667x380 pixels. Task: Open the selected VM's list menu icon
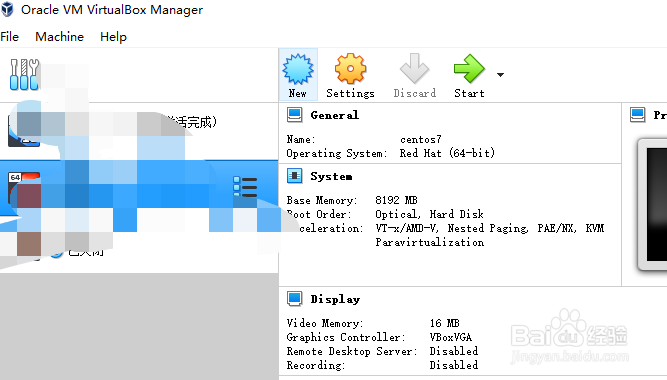click(245, 187)
